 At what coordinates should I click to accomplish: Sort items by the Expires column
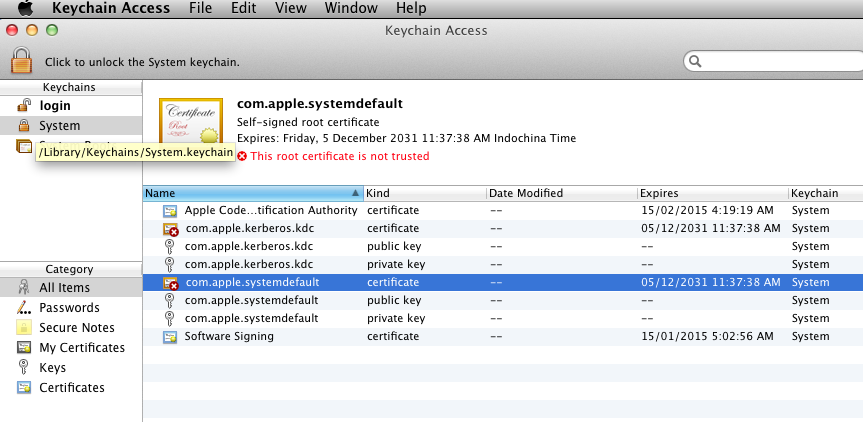(x=711, y=193)
